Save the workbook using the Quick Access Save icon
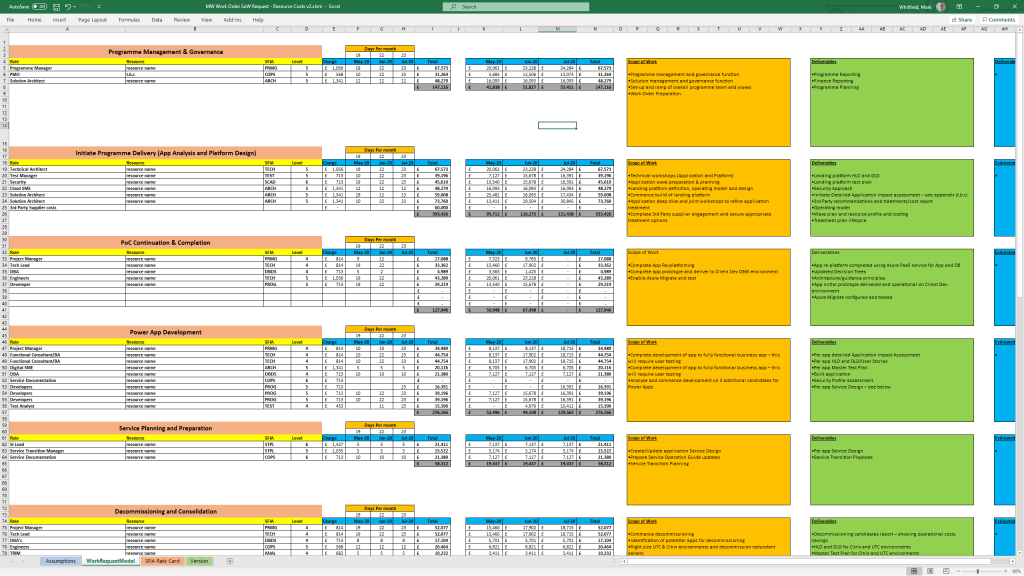This screenshot has width=1024, height=576. [x=56, y=6]
